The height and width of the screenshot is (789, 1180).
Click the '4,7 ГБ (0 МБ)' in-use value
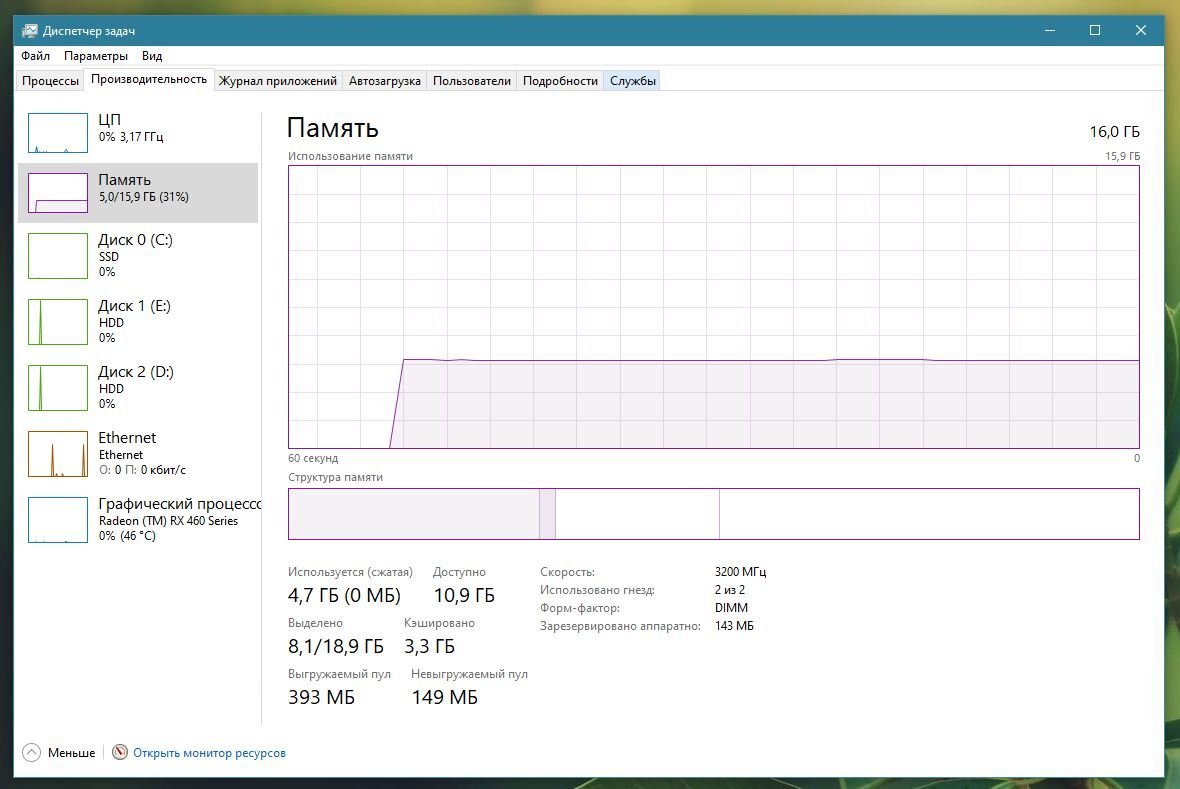pos(344,596)
